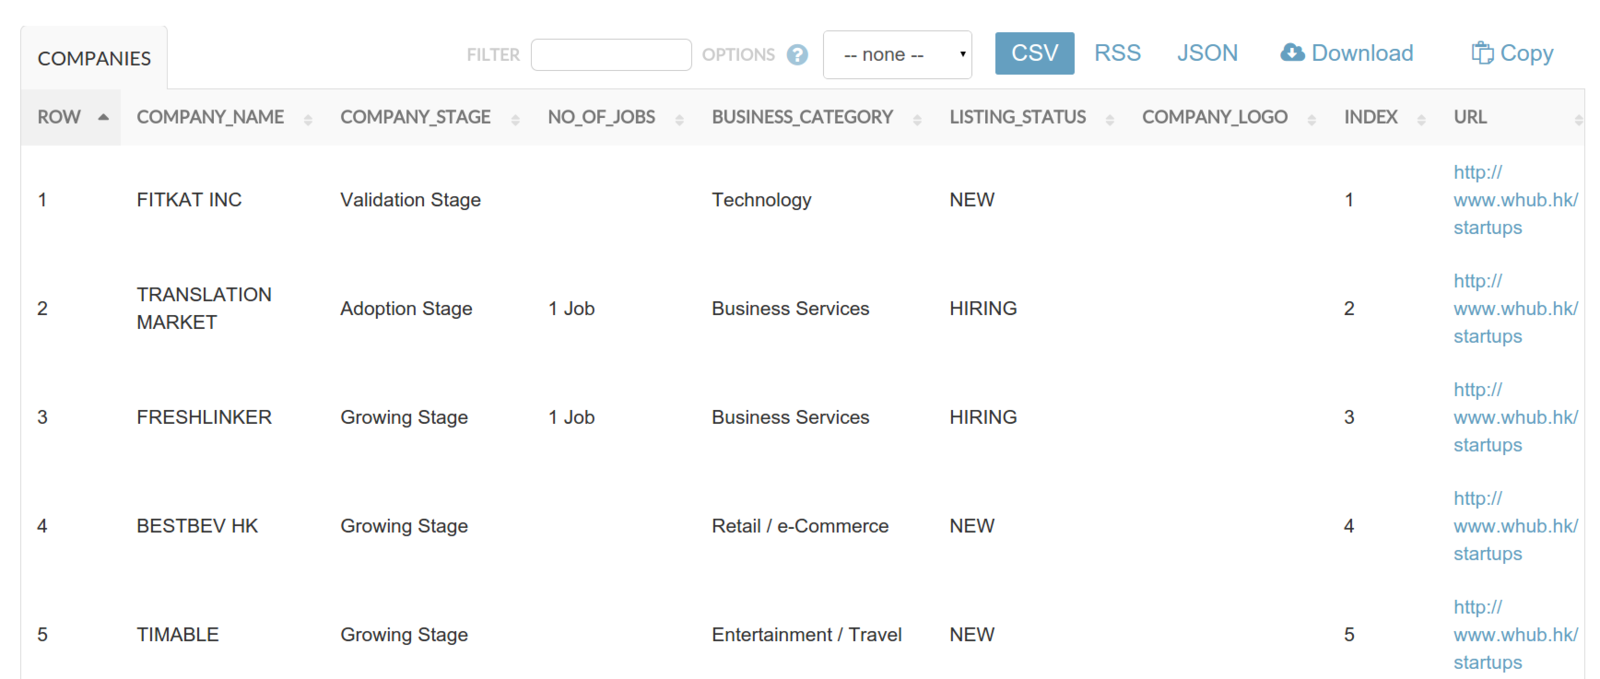
Task: Switch to the COMPANIES tab
Action: [94, 58]
